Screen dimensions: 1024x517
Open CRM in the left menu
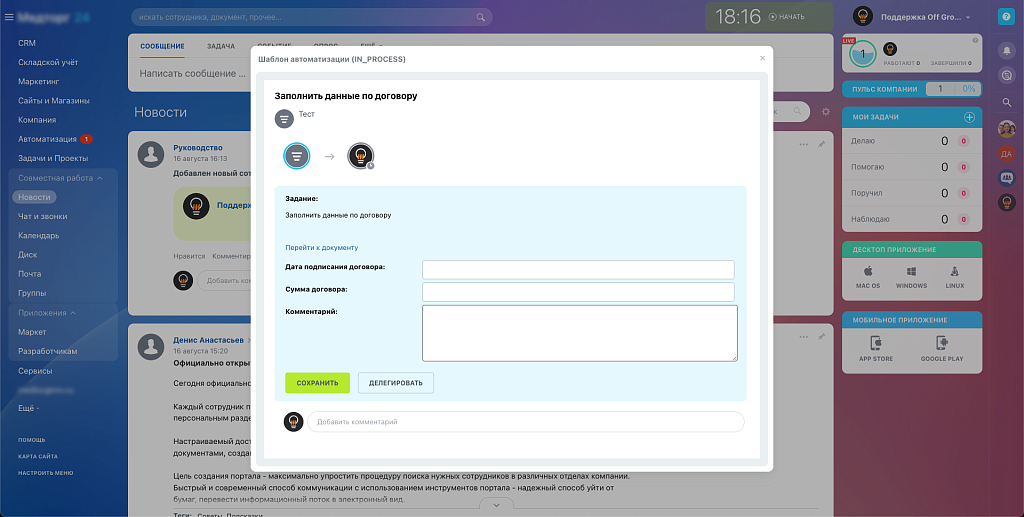point(27,43)
